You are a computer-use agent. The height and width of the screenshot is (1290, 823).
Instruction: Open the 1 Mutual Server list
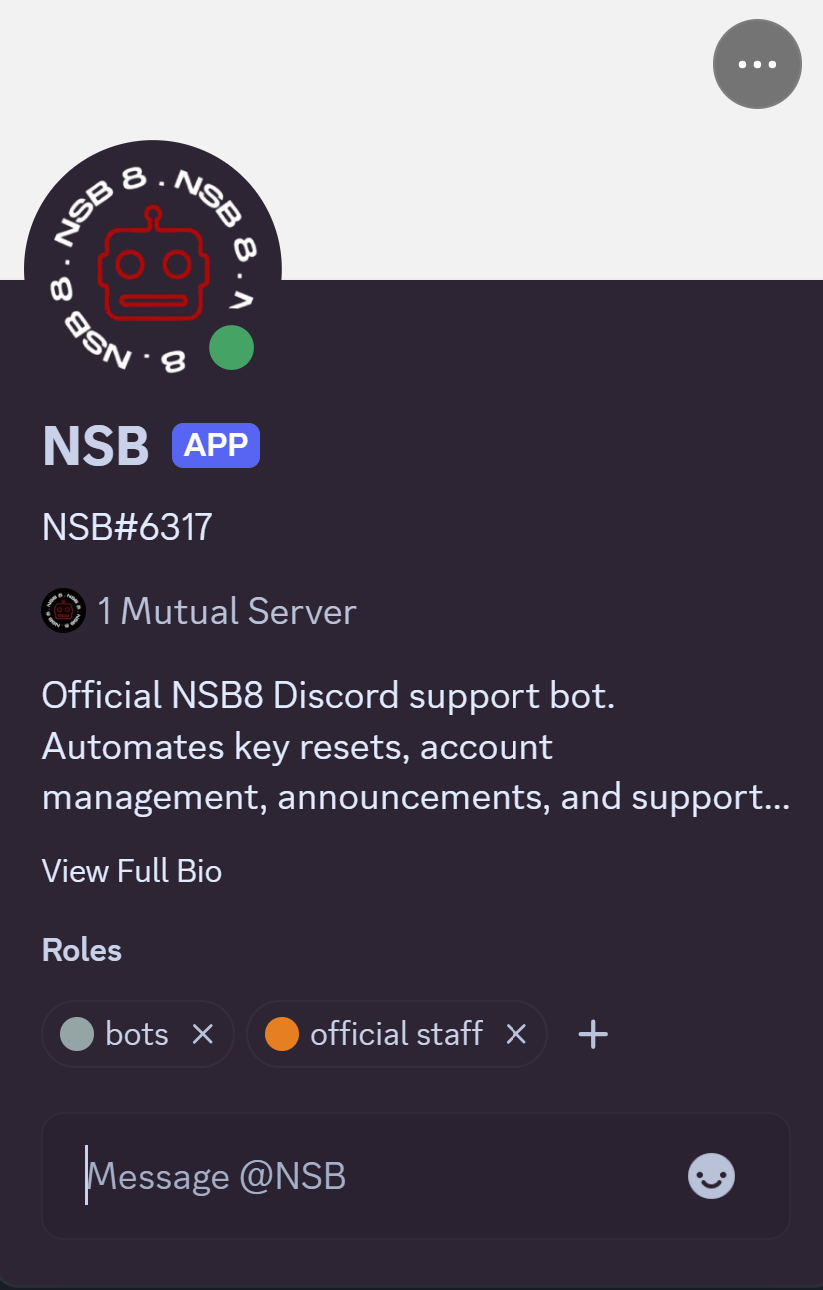(x=227, y=611)
